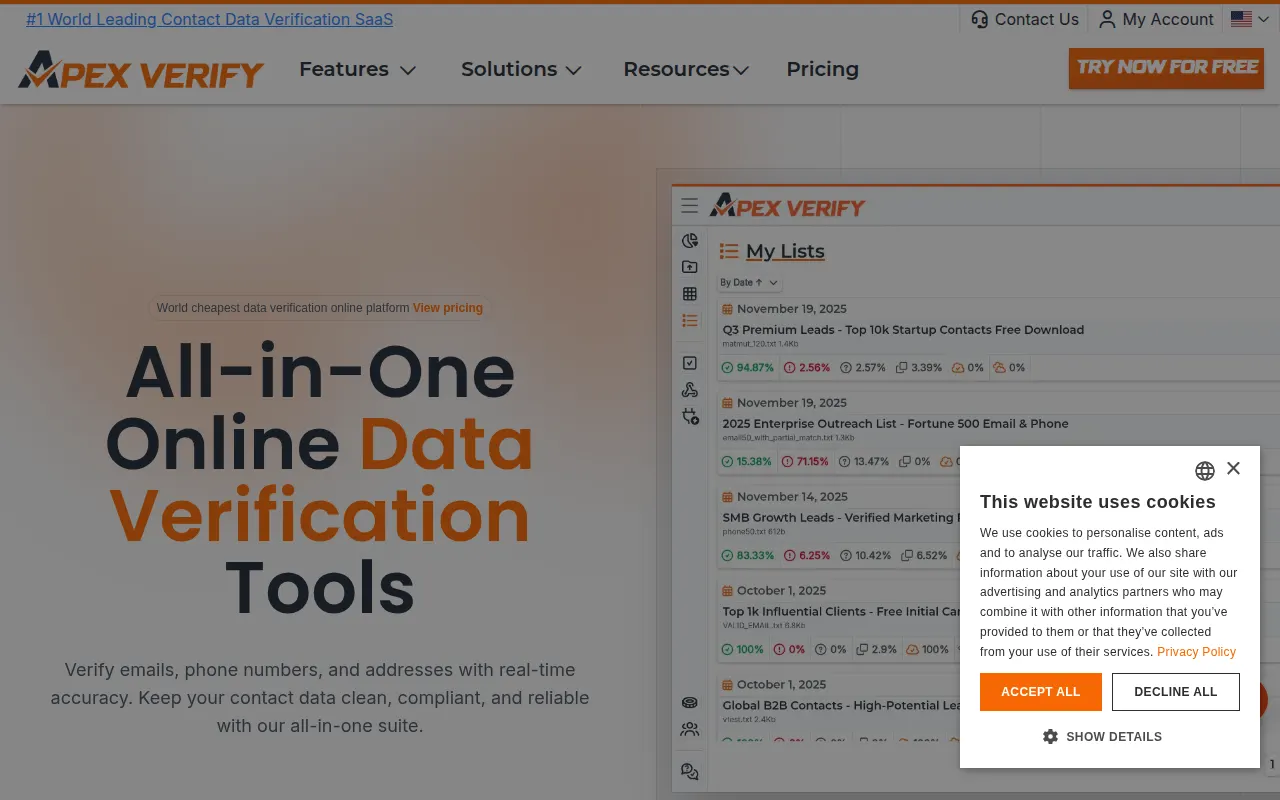Click the red alert icon beside 71.15%
This screenshot has width=1280, height=800.
(x=788, y=462)
